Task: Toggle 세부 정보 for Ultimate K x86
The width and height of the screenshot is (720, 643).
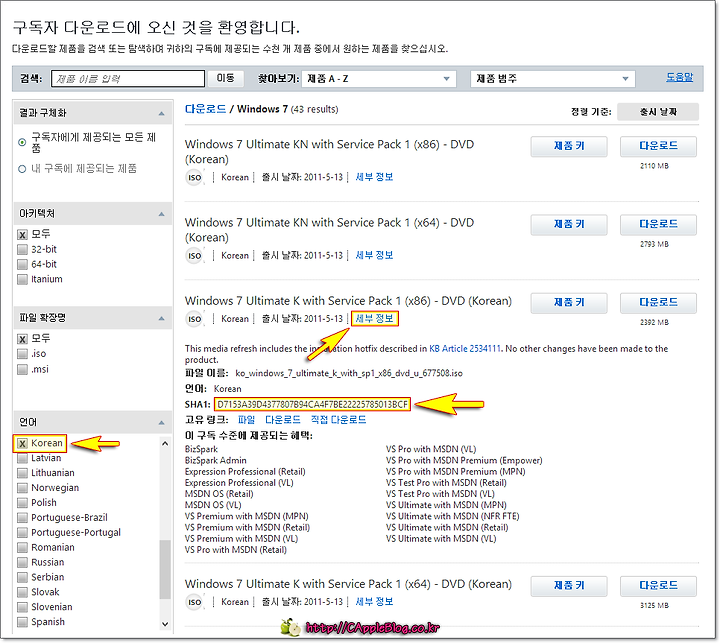Action: point(374,318)
